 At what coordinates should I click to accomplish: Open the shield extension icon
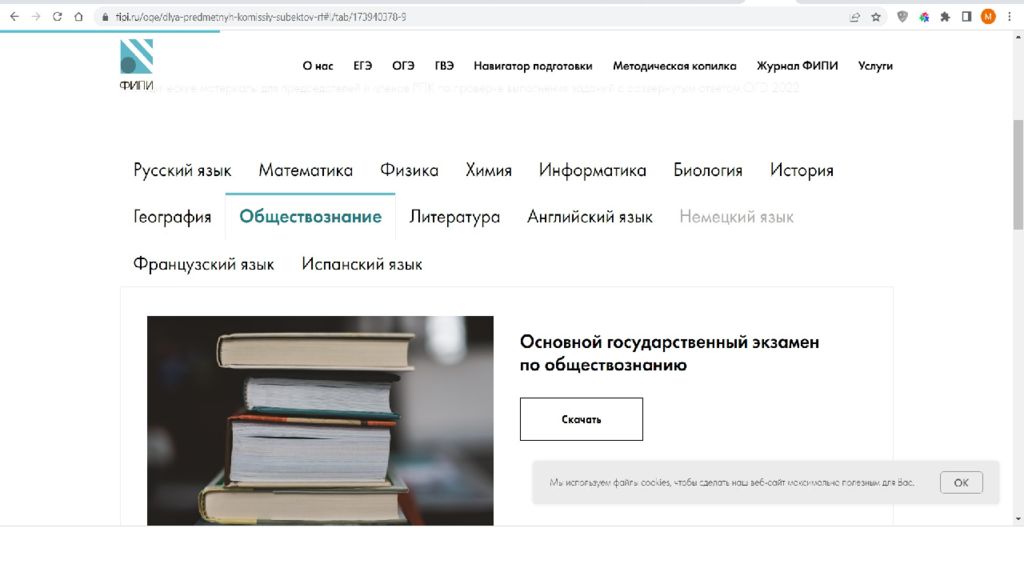[902, 17]
